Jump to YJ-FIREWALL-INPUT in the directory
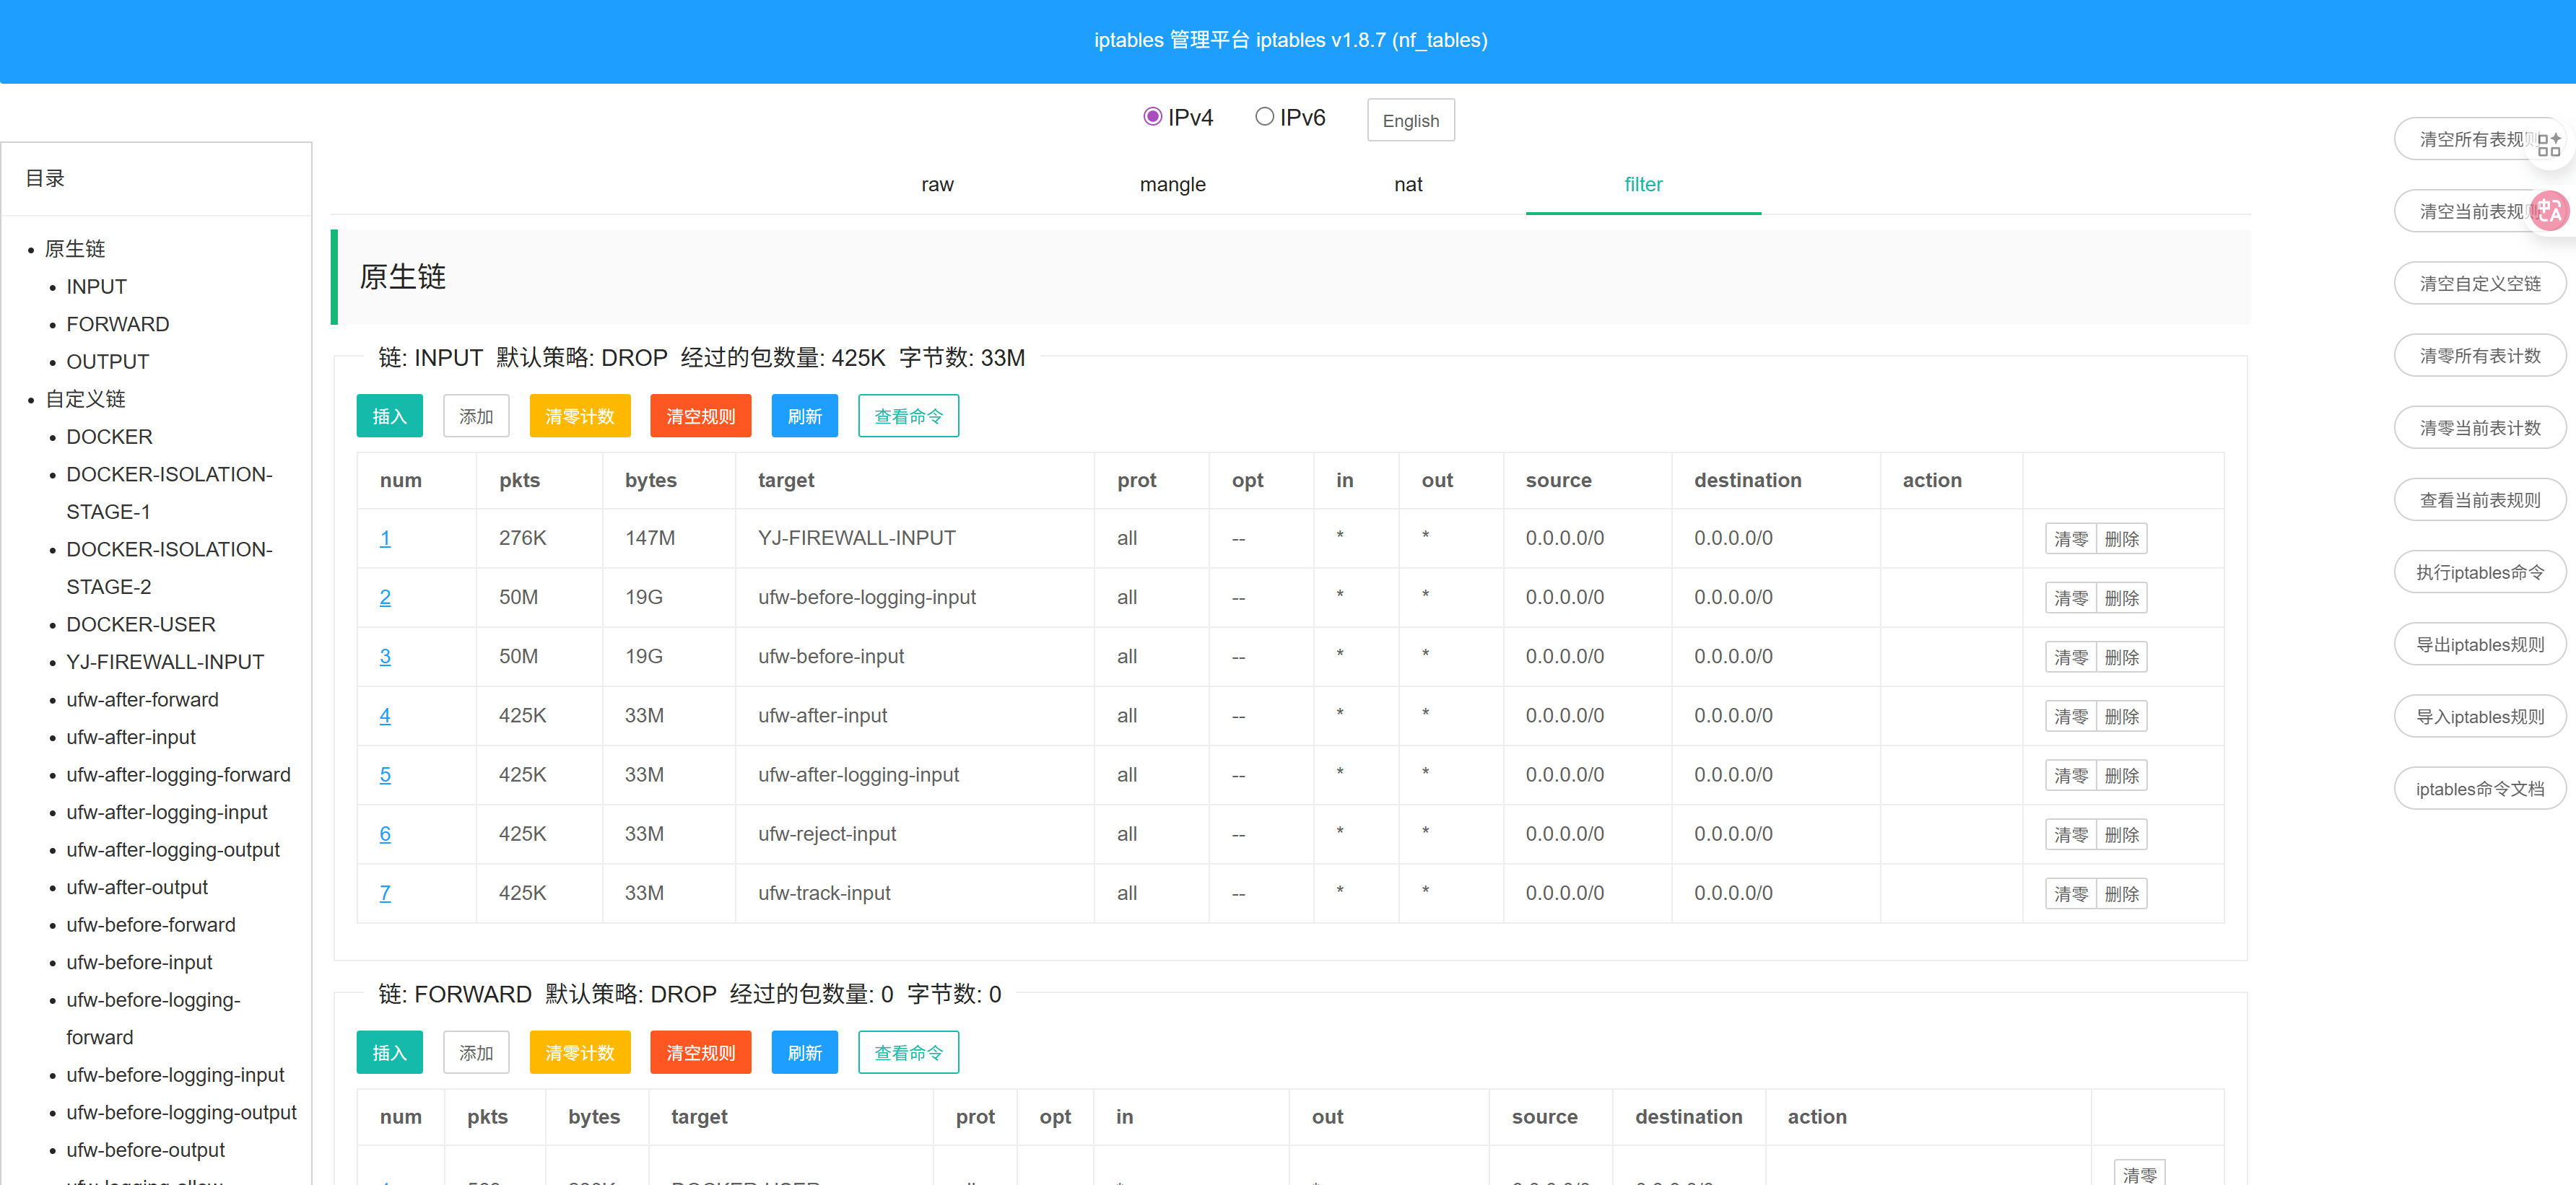The image size is (2576, 1185). (165, 661)
